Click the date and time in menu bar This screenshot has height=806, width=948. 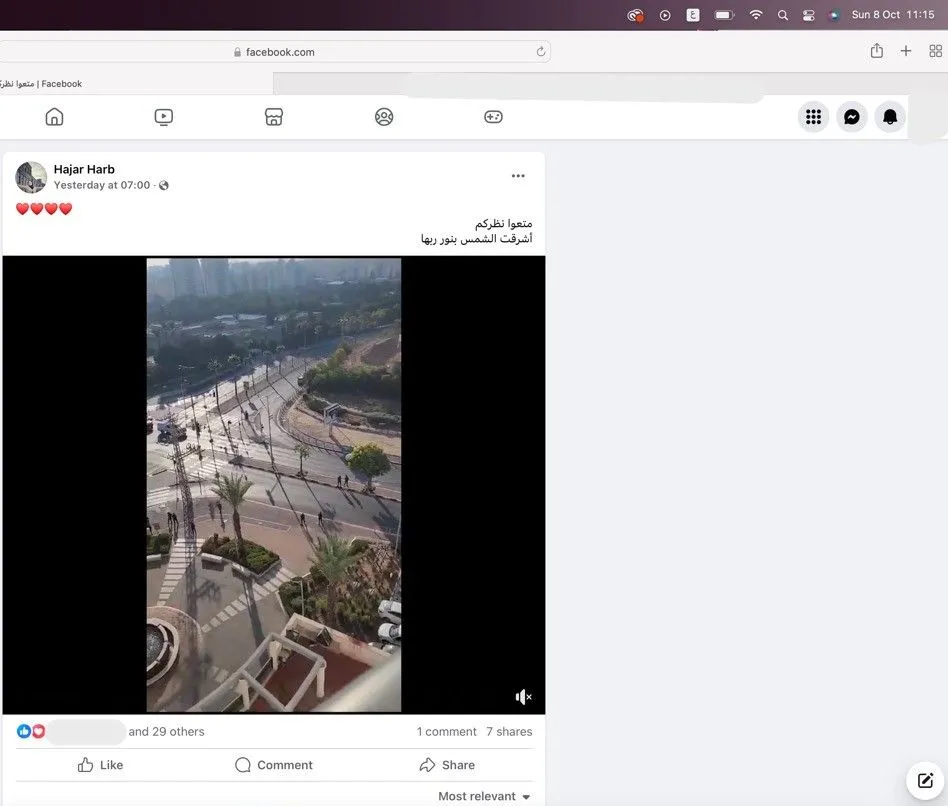point(892,15)
